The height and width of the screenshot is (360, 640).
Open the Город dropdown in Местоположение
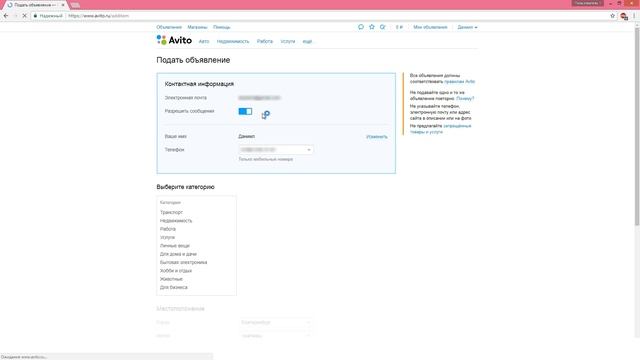(276, 322)
